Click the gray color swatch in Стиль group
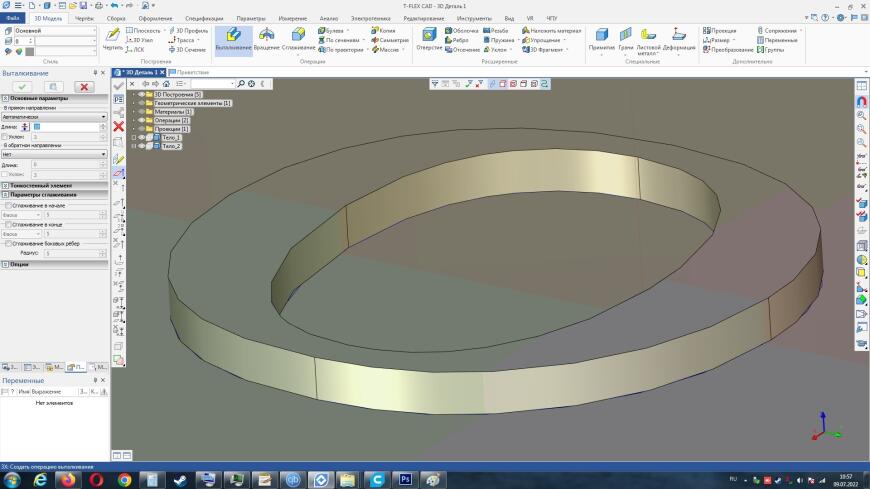 point(30,52)
